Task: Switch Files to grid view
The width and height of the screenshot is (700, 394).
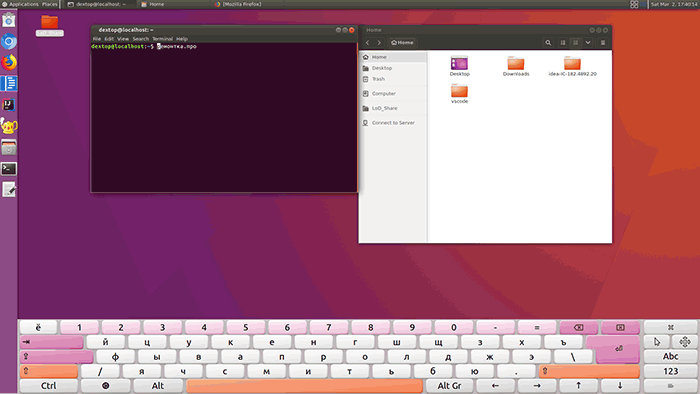Action: 575,42
